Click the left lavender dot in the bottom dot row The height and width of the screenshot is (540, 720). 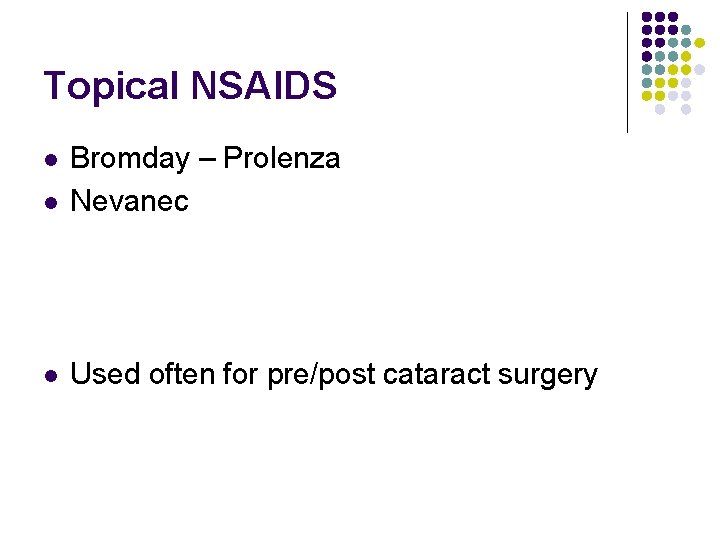pos(660,109)
